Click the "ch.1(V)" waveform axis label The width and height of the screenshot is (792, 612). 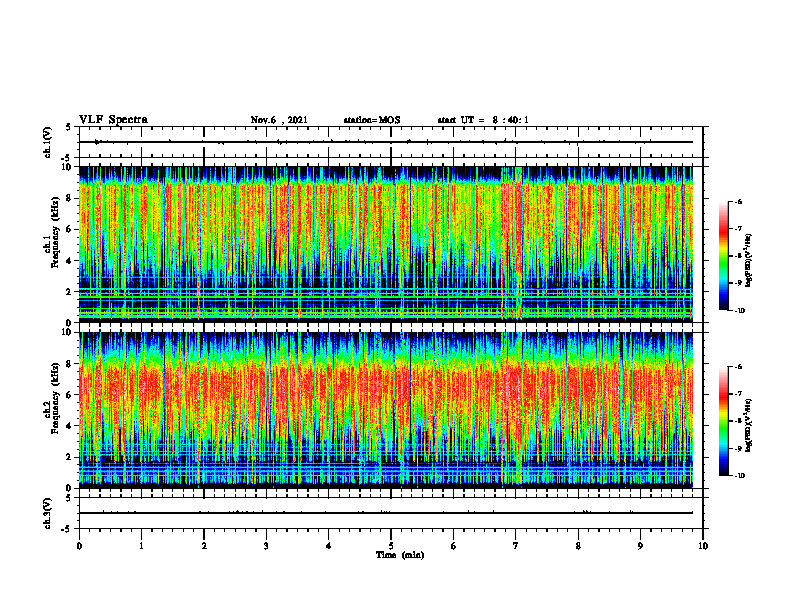pos(47,142)
